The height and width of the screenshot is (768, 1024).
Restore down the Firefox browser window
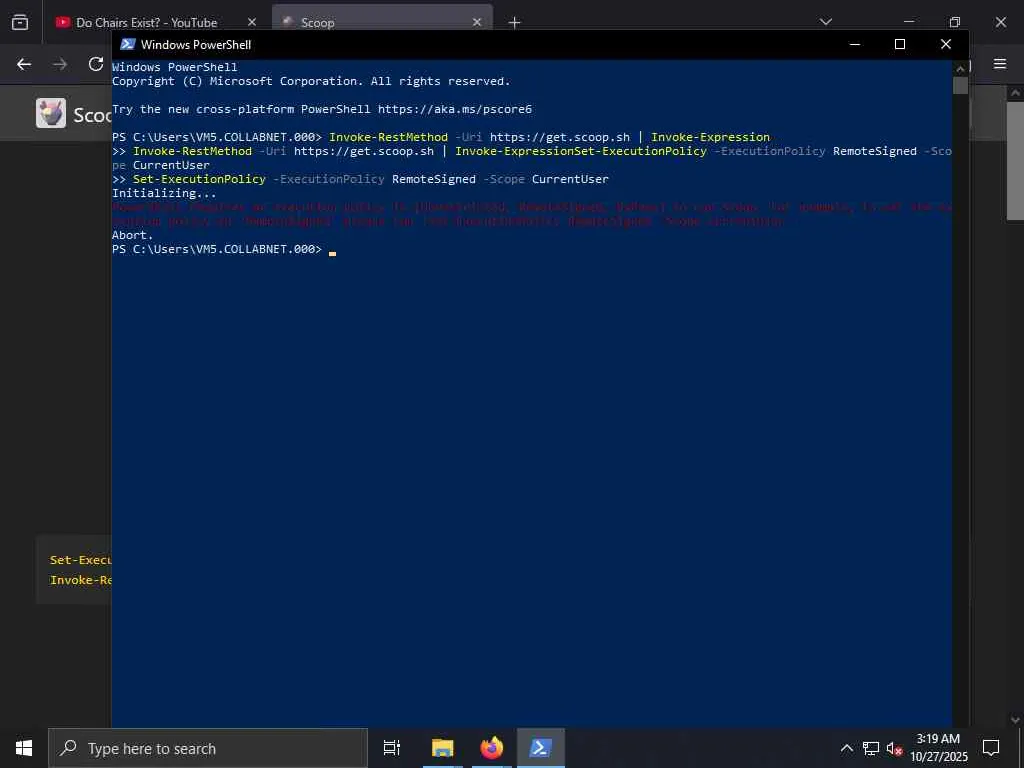[x=955, y=22]
